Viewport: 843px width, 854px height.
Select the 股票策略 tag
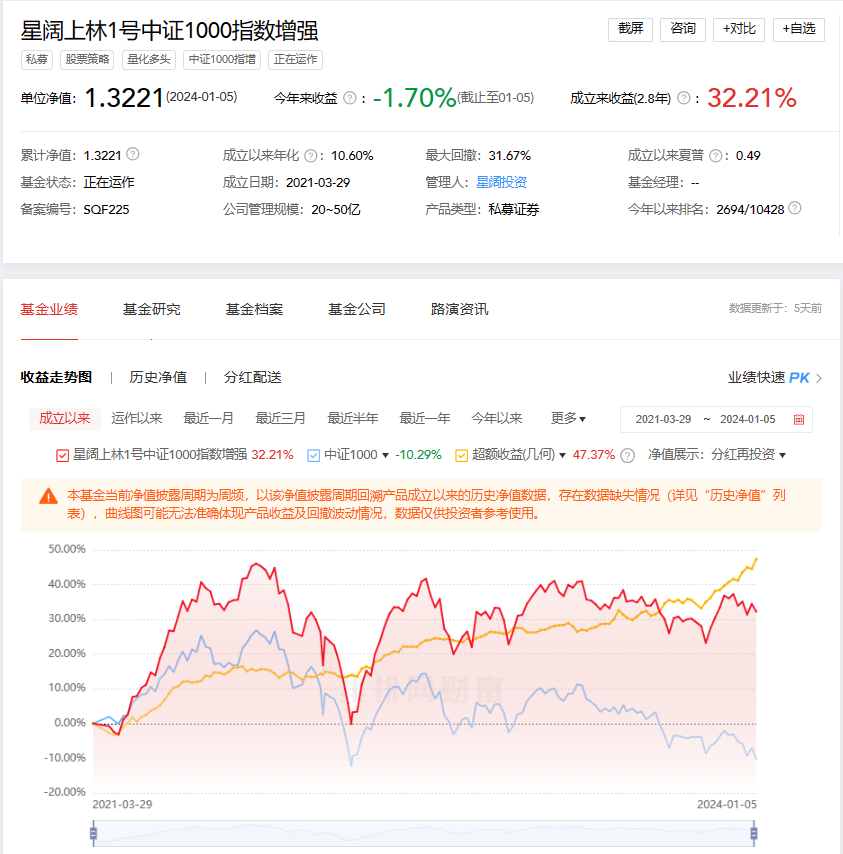tap(87, 59)
